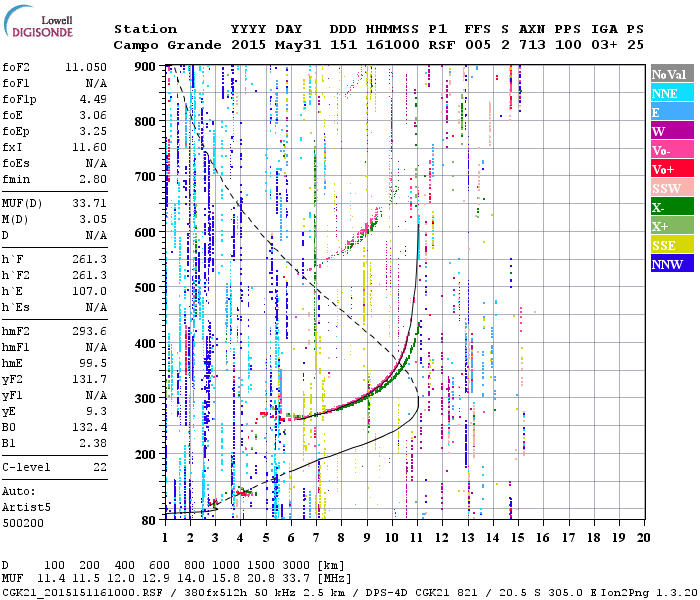Viewport: 700px width, 600px height.
Task: Select the E blue legend swatch
Action: tap(672, 112)
